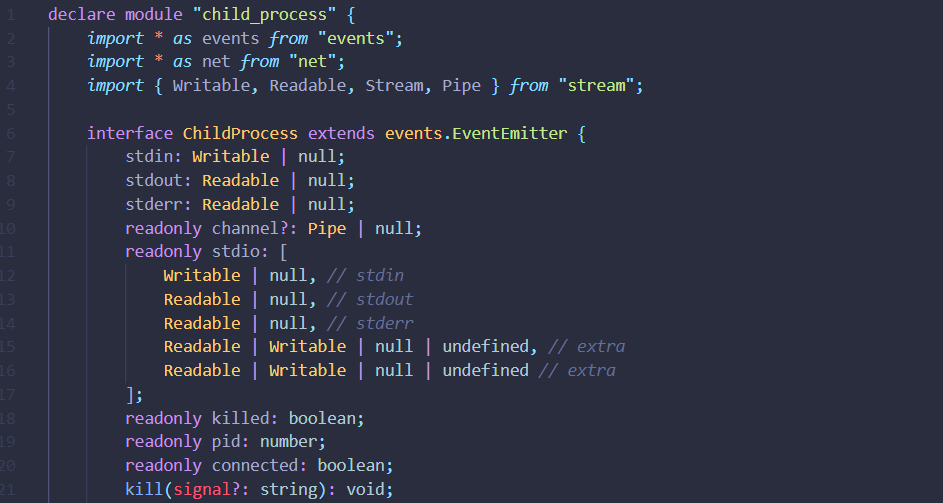Click the Pipe type after channel
The width and height of the screenshot is (943, 503).
(x=327, y=228)
